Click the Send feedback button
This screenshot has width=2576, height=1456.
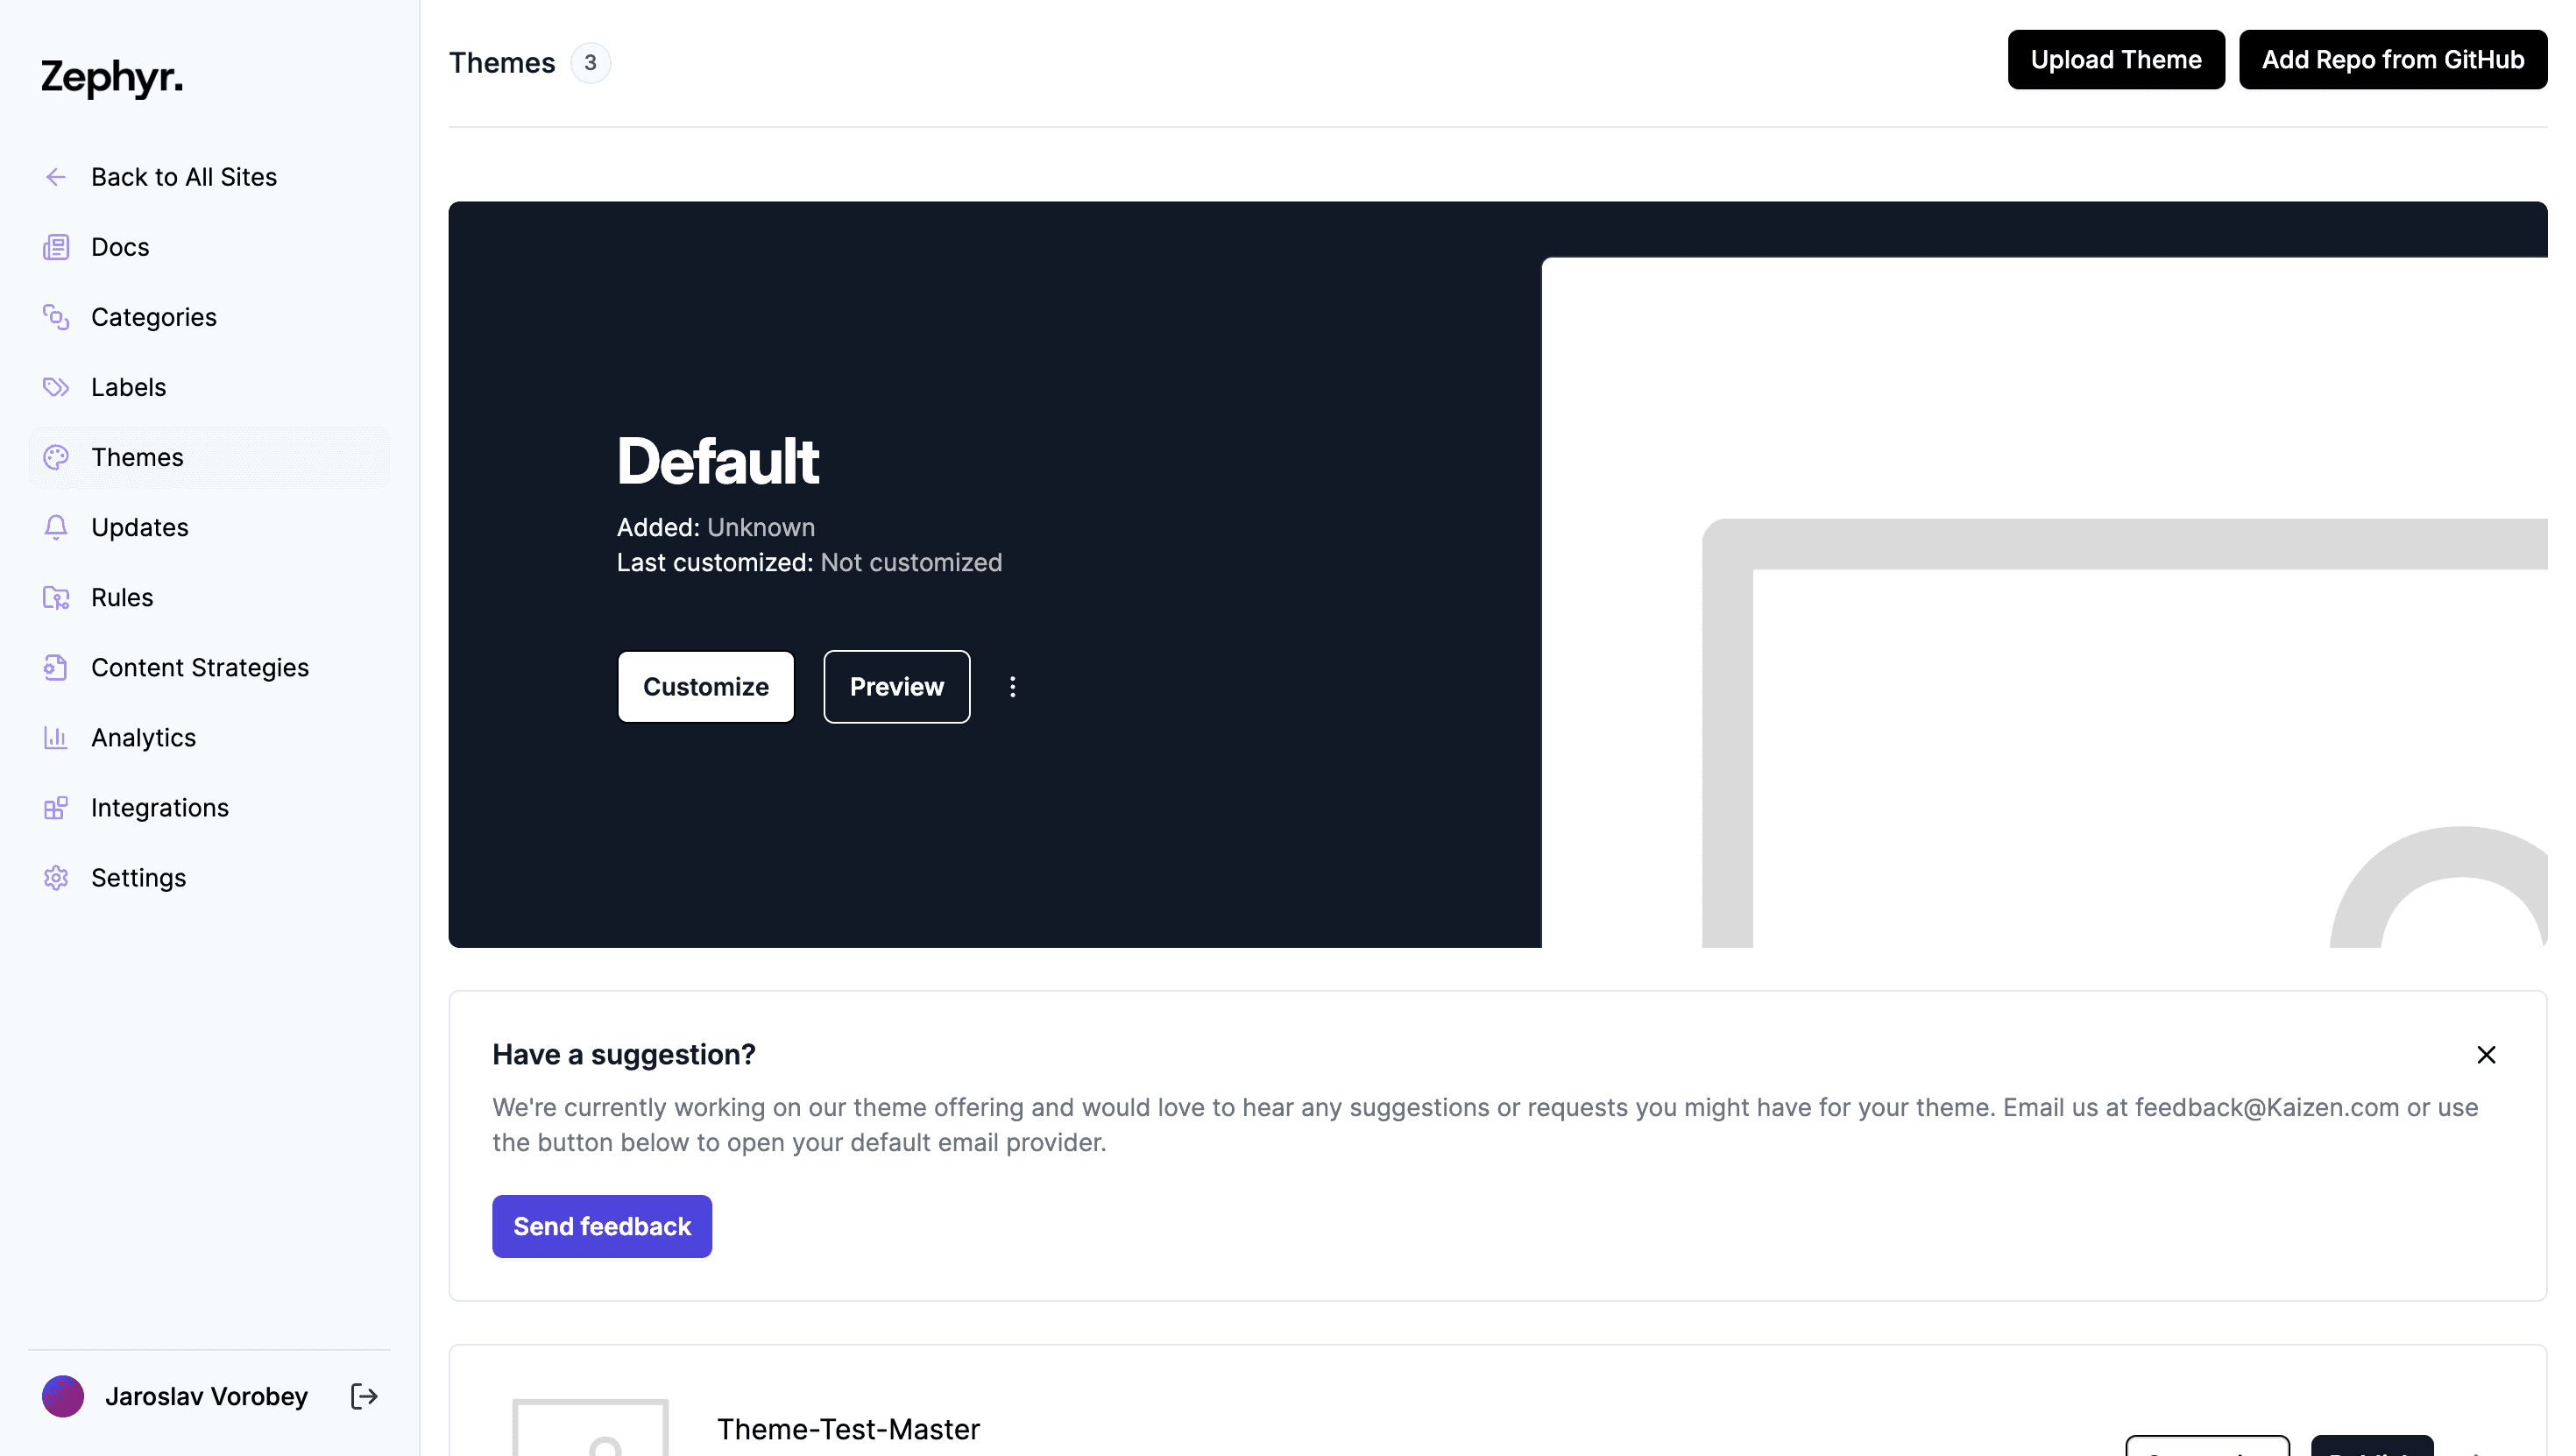[601, 1226]
